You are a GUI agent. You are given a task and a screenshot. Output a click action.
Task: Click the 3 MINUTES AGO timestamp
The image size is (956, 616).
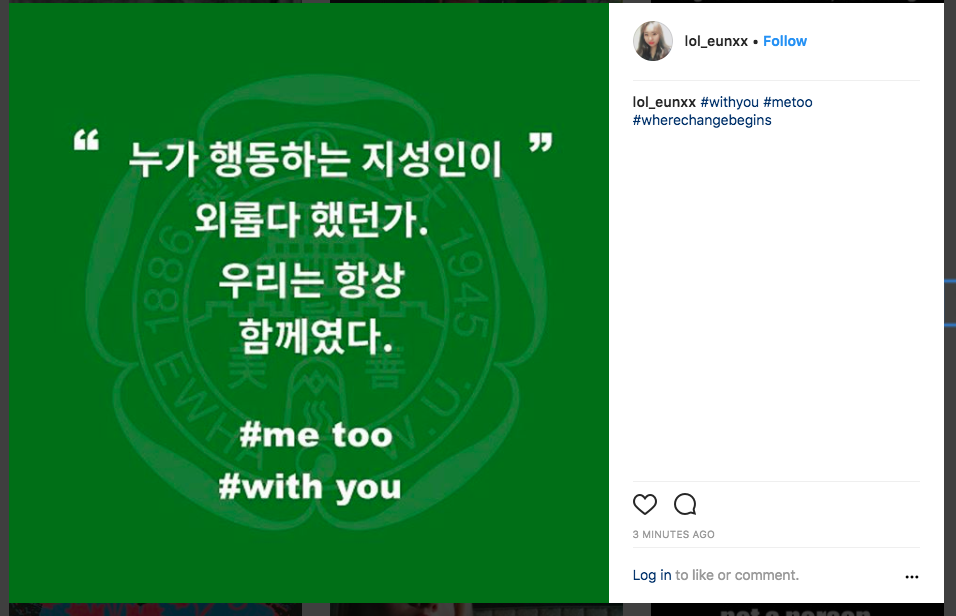coord(673,534)
